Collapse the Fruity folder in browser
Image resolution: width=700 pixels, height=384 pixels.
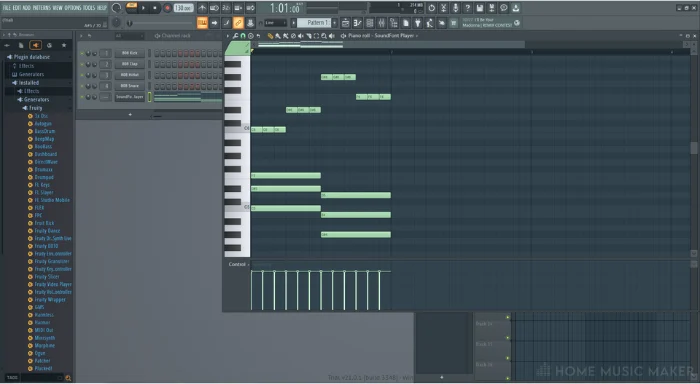[x=33, y=109]
